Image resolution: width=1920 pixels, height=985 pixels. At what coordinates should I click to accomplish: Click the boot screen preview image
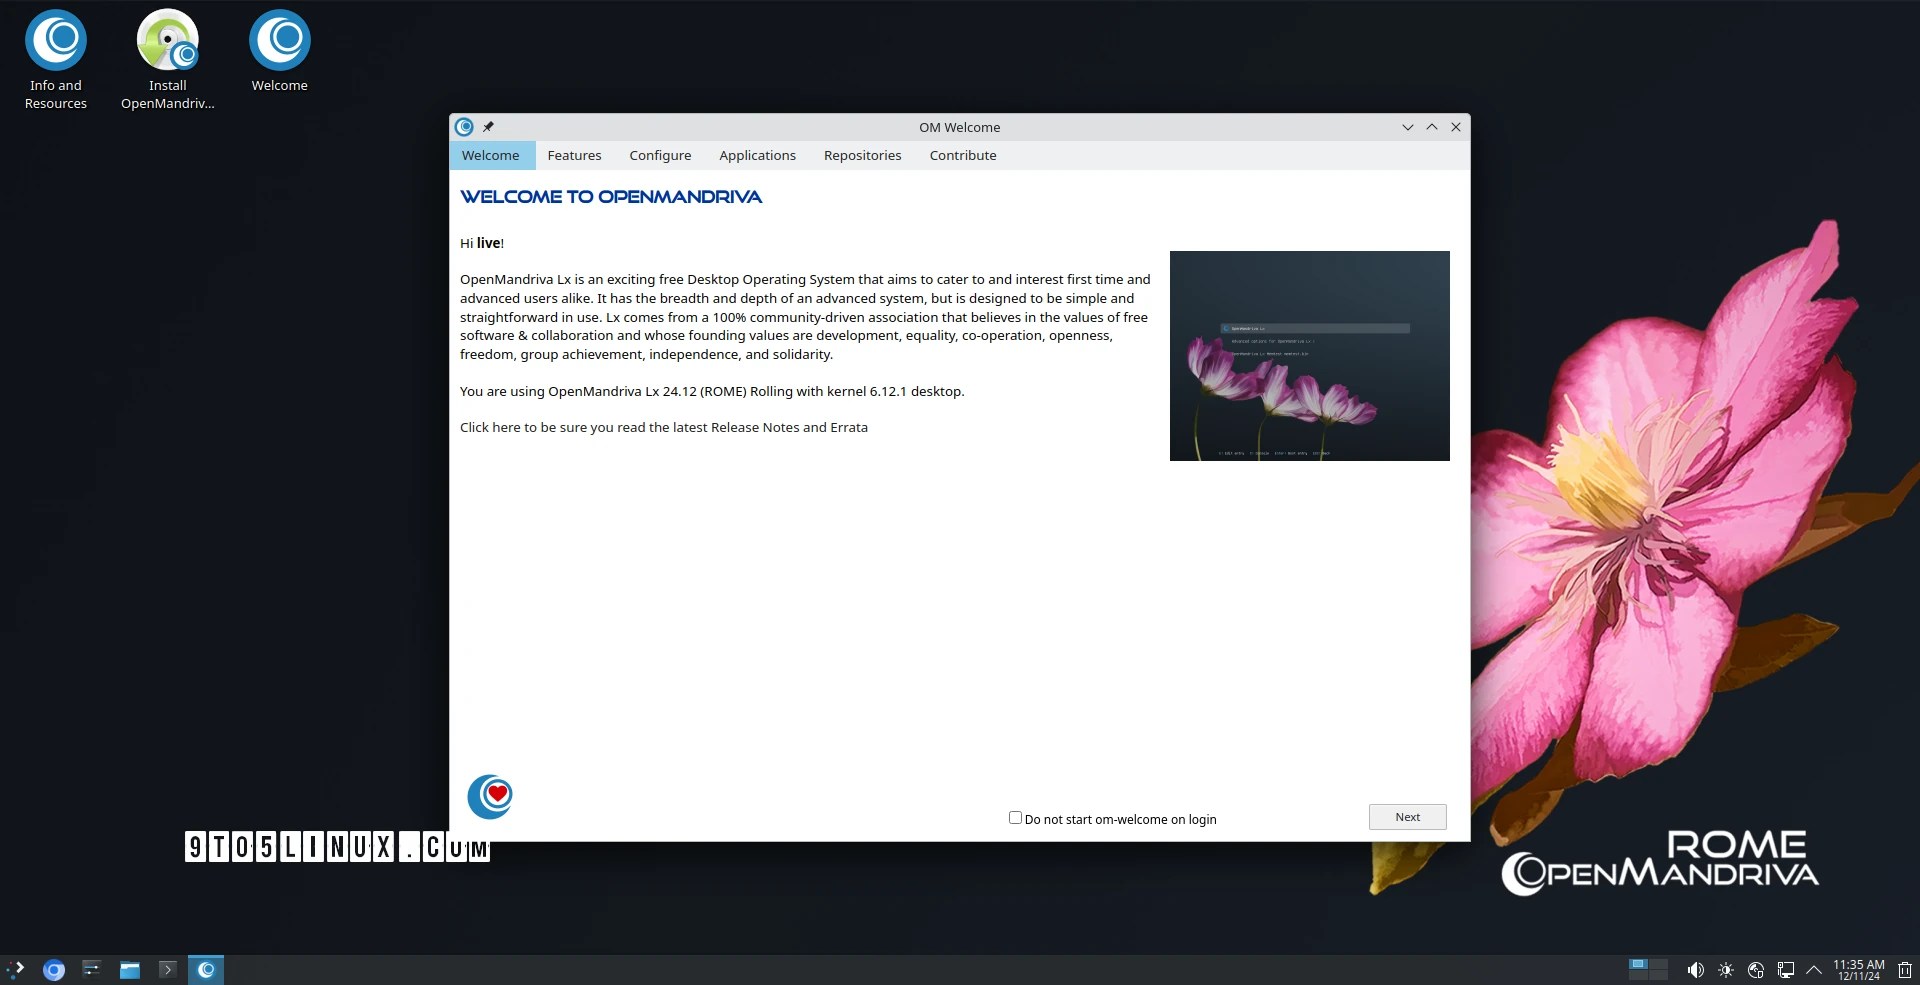coord(1310,356)
